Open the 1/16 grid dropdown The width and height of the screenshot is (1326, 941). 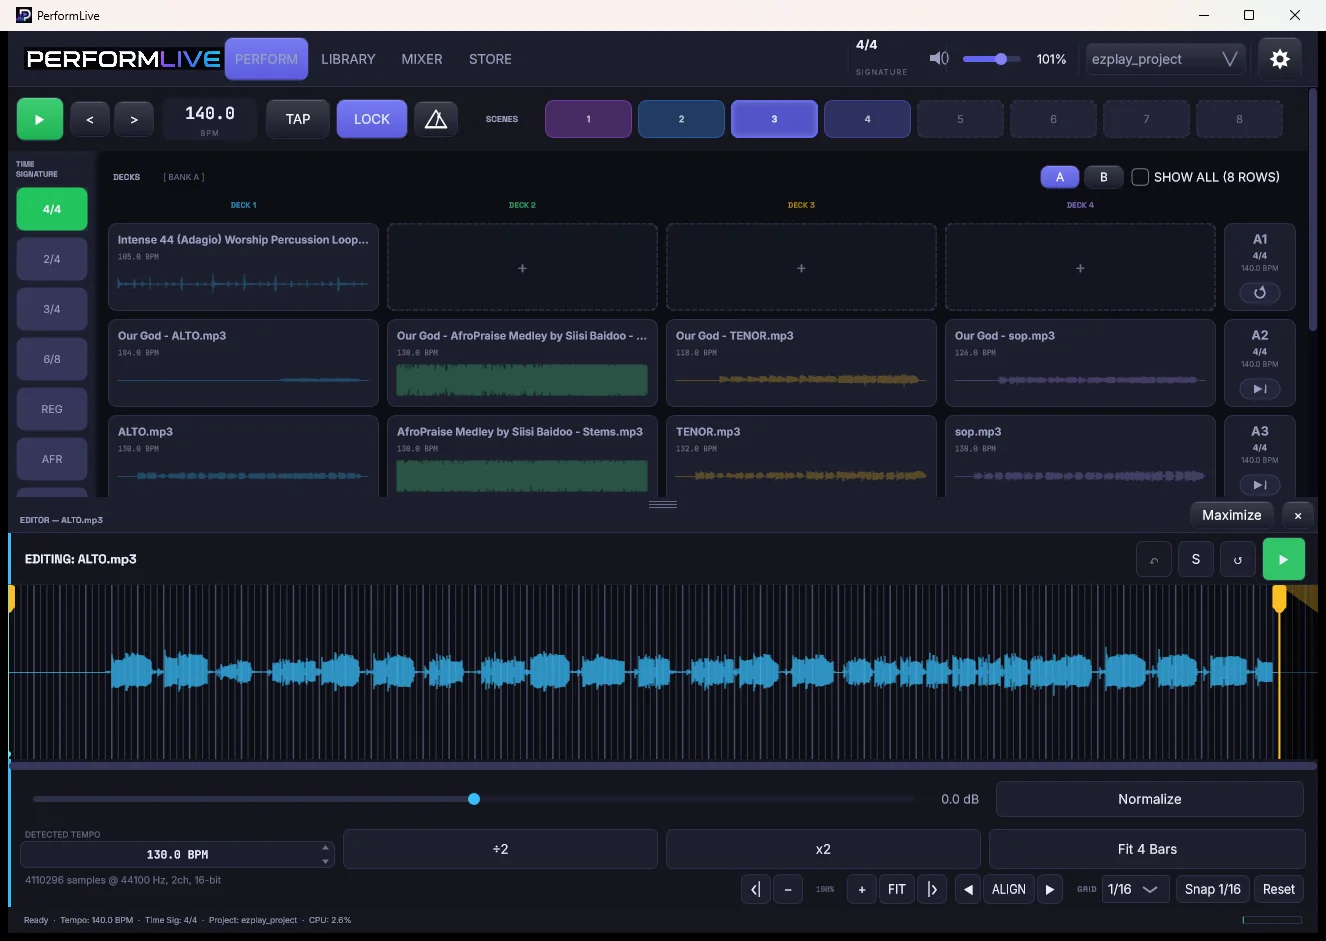pyautogui.click(x=1135, y=889)
